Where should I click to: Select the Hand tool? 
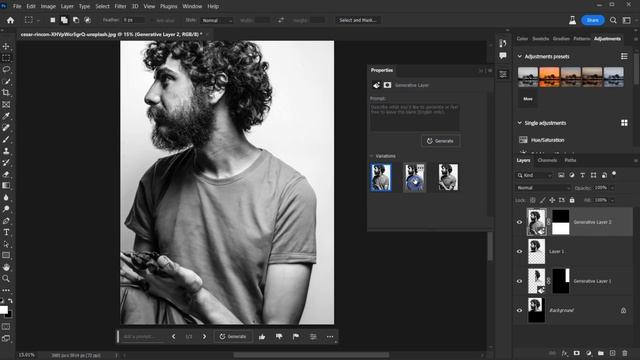[x=6, y=267]
